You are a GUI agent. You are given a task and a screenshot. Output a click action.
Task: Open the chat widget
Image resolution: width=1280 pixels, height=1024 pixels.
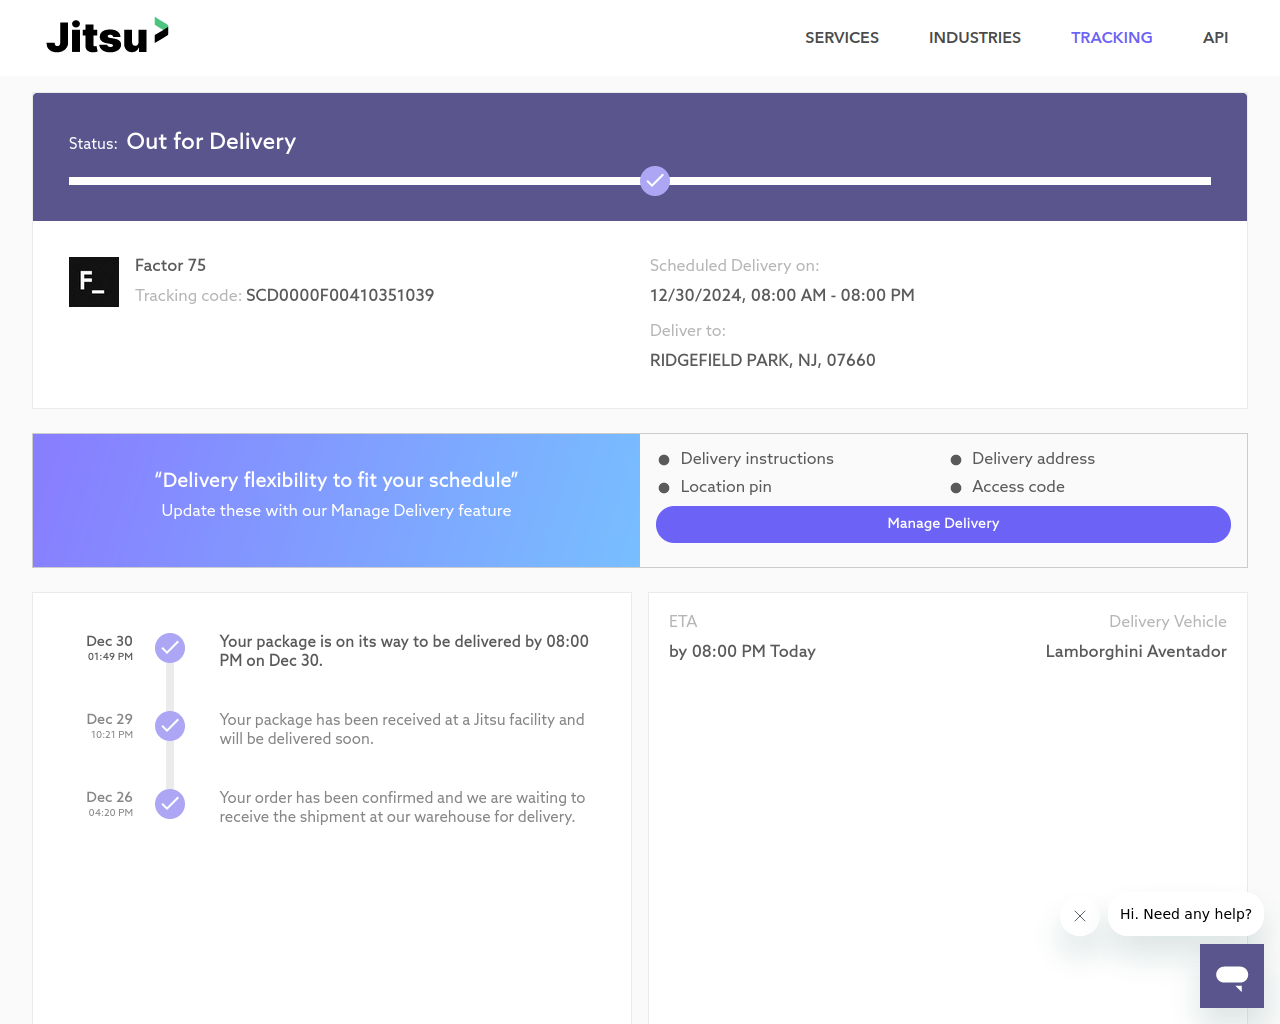(1232, 976)
